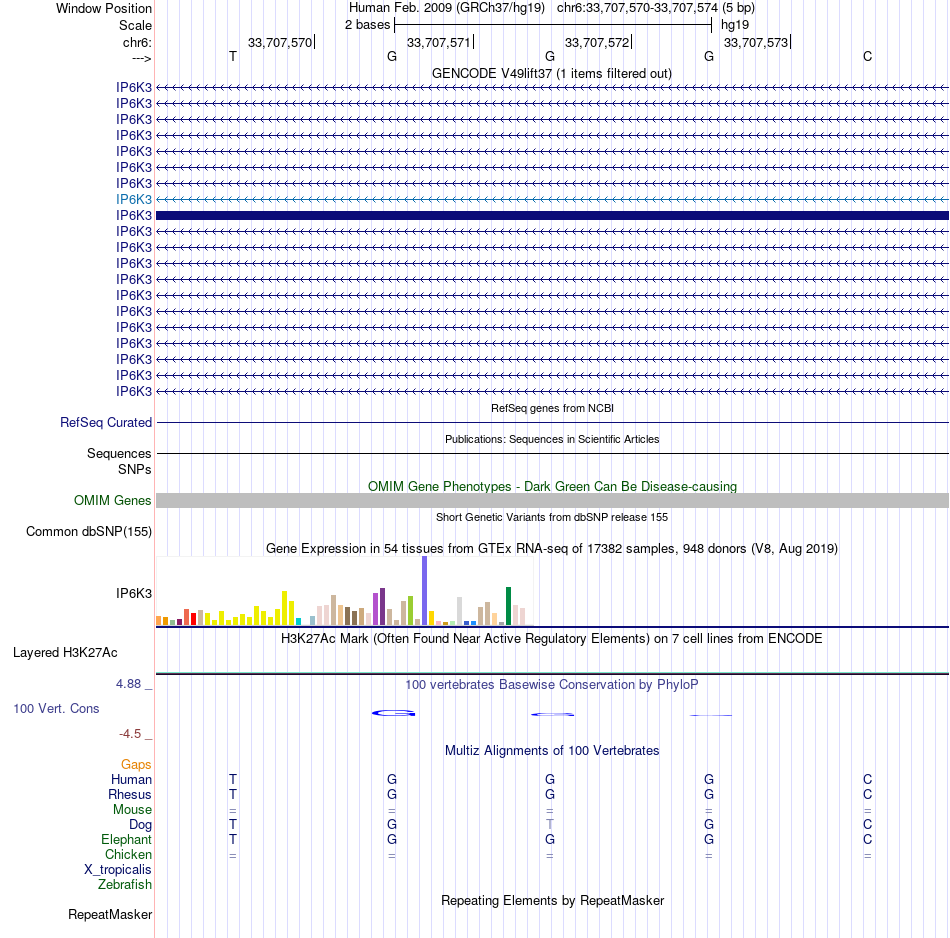The image size is (950, 938).
Task: Click the faded mismatched T in the Dog row
Action: tap(550, 824)
